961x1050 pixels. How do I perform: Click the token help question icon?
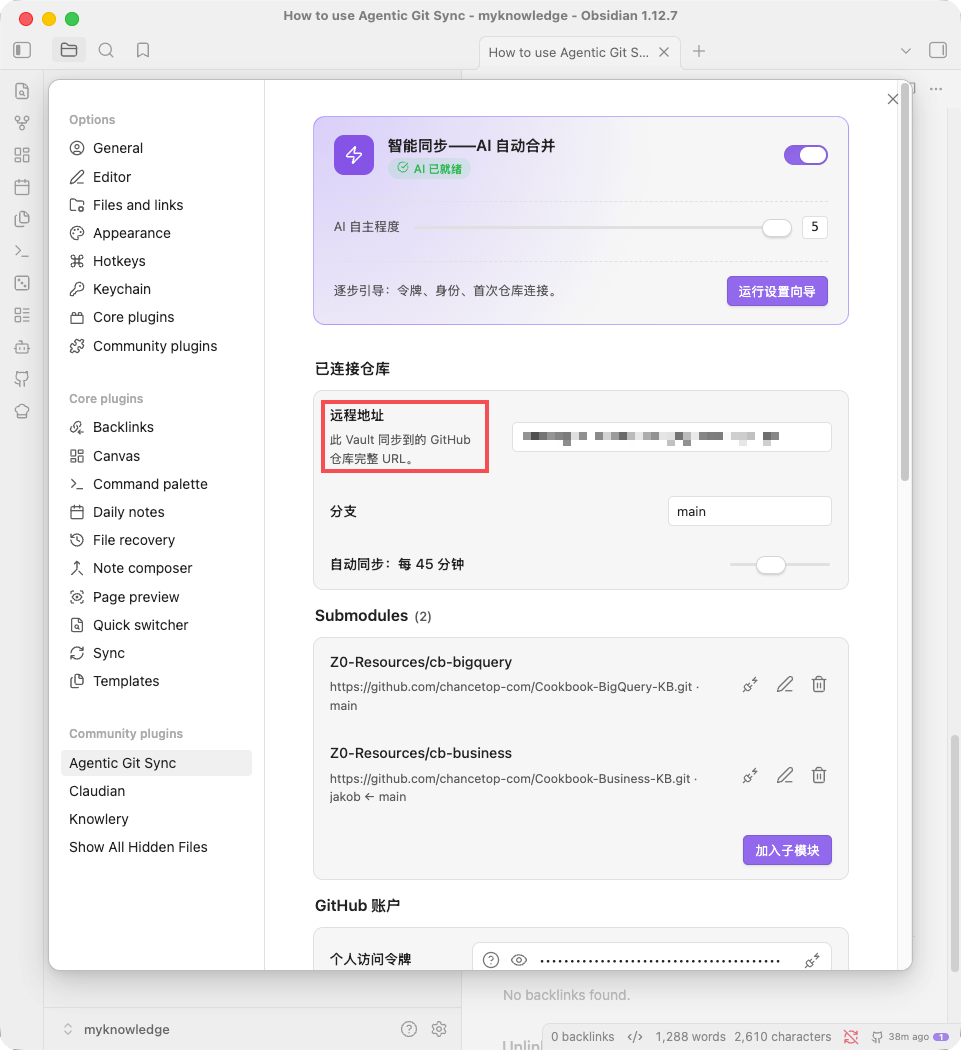click(x=491, y=960)
